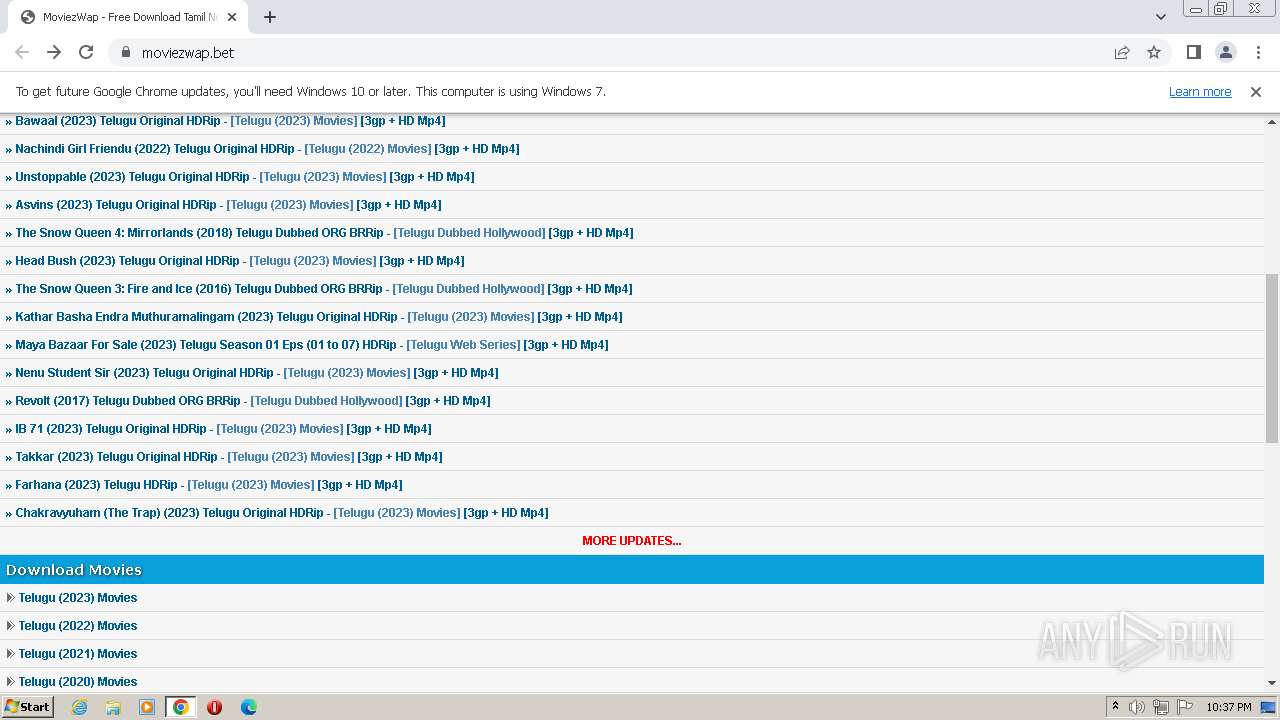Open Bawaal (2023) Telugu Original HDRip

click(x=118, y=120)
